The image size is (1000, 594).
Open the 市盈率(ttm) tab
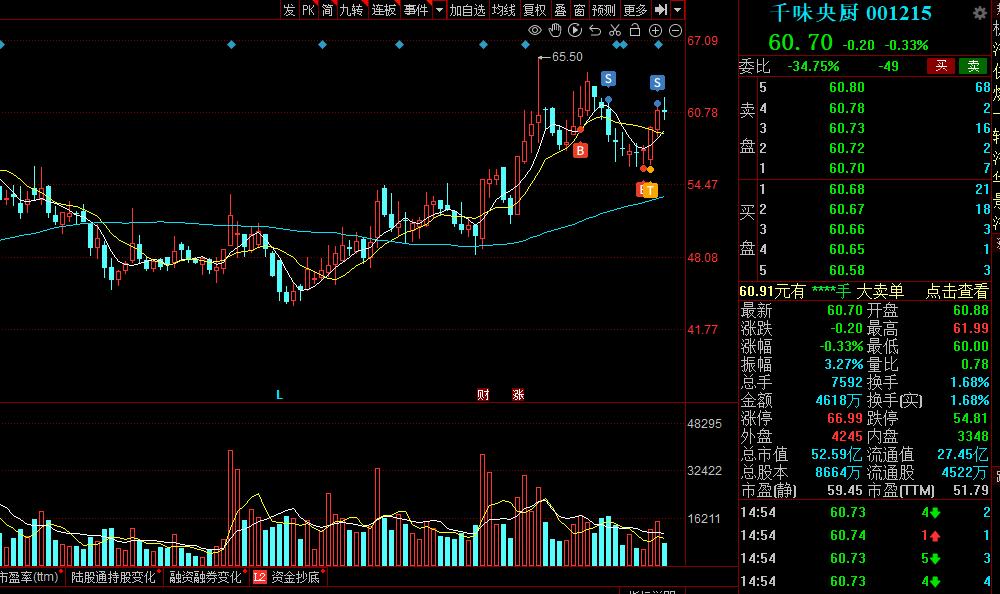click(29, 577)
